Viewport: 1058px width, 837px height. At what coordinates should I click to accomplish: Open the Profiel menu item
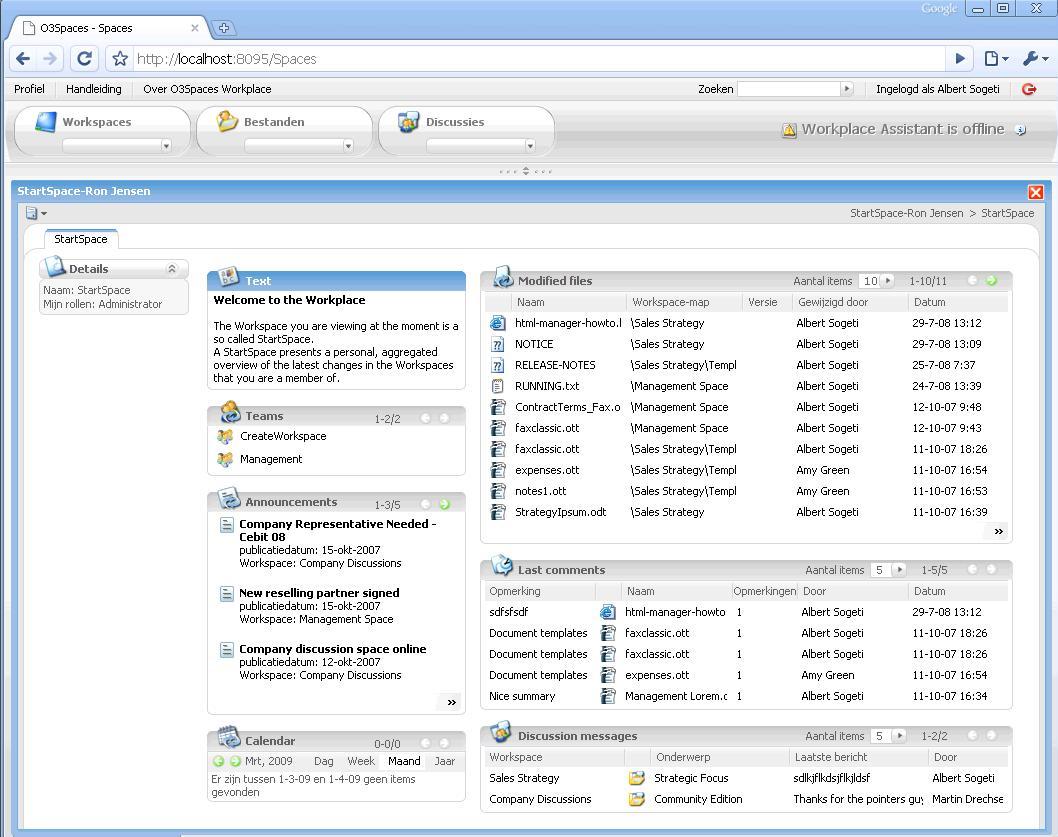tap(30, 89)
